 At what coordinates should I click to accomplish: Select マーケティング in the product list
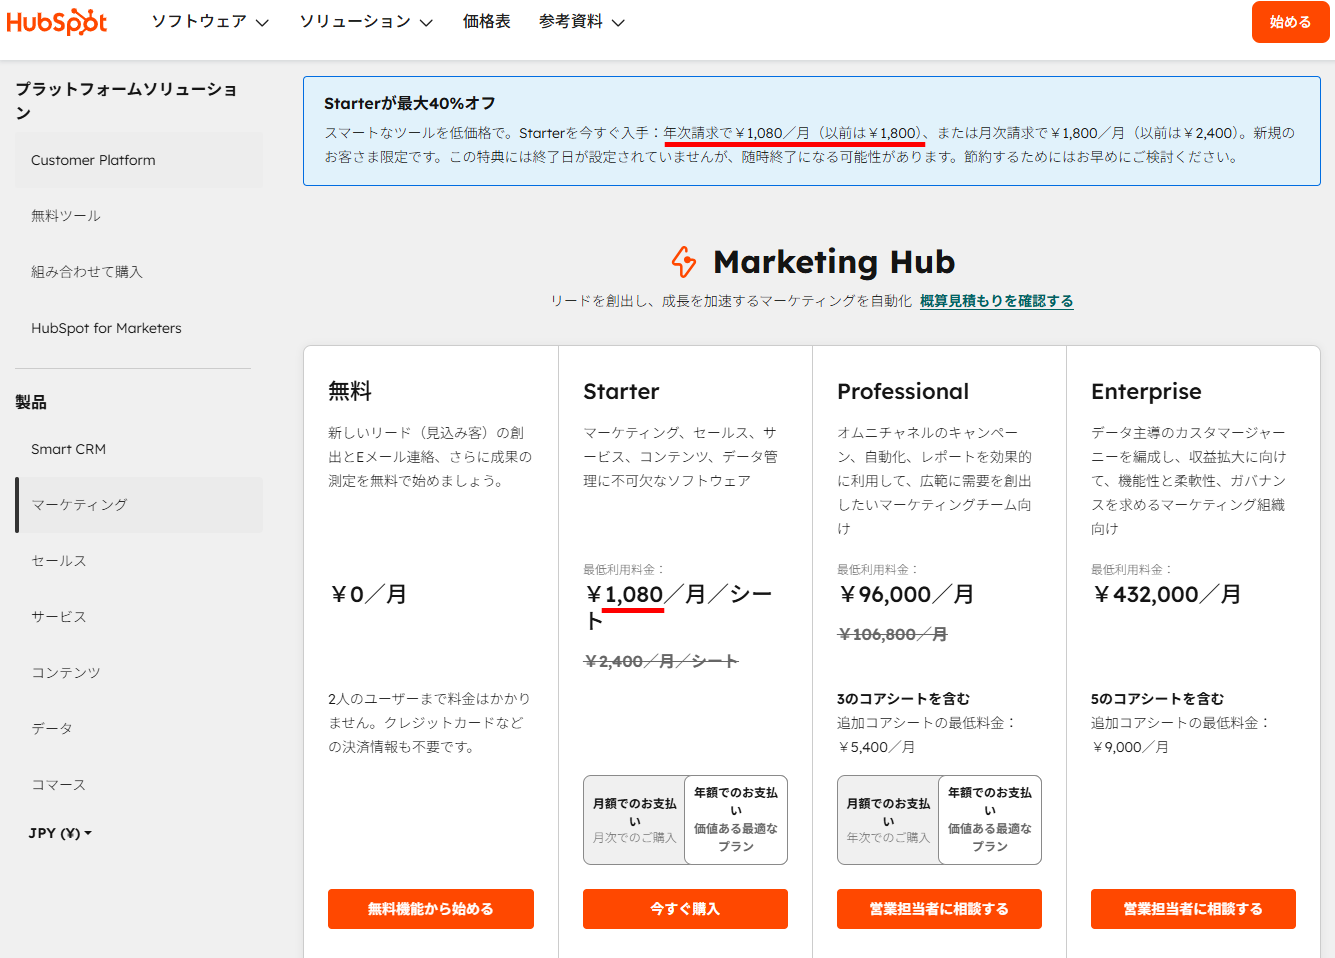(x=139, y=505)
